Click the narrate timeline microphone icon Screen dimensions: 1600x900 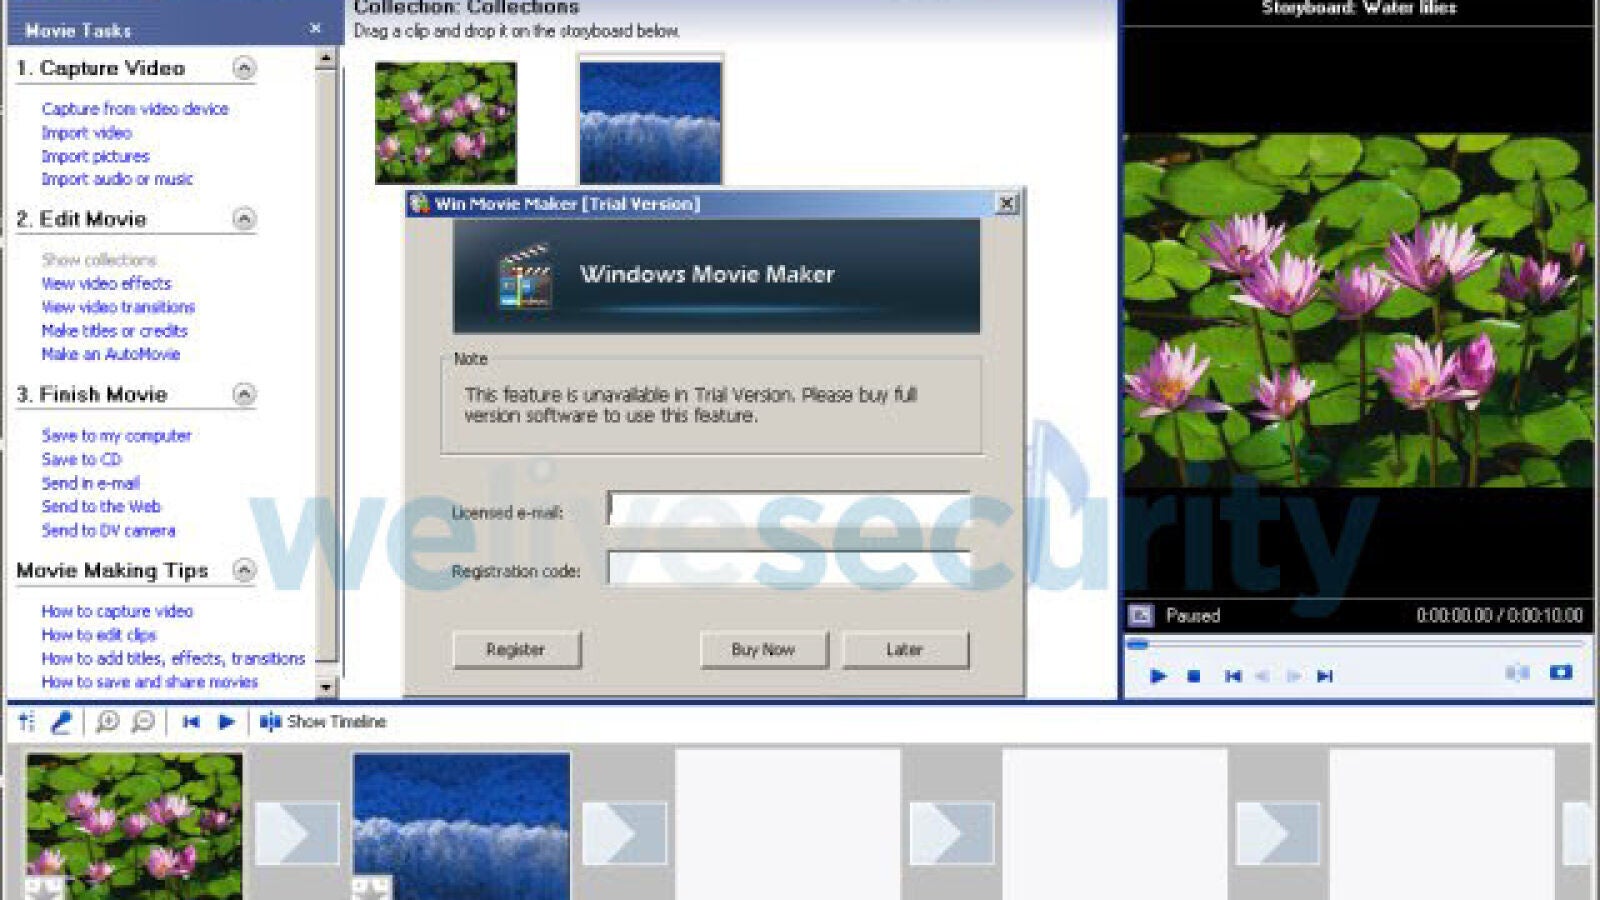61,721
